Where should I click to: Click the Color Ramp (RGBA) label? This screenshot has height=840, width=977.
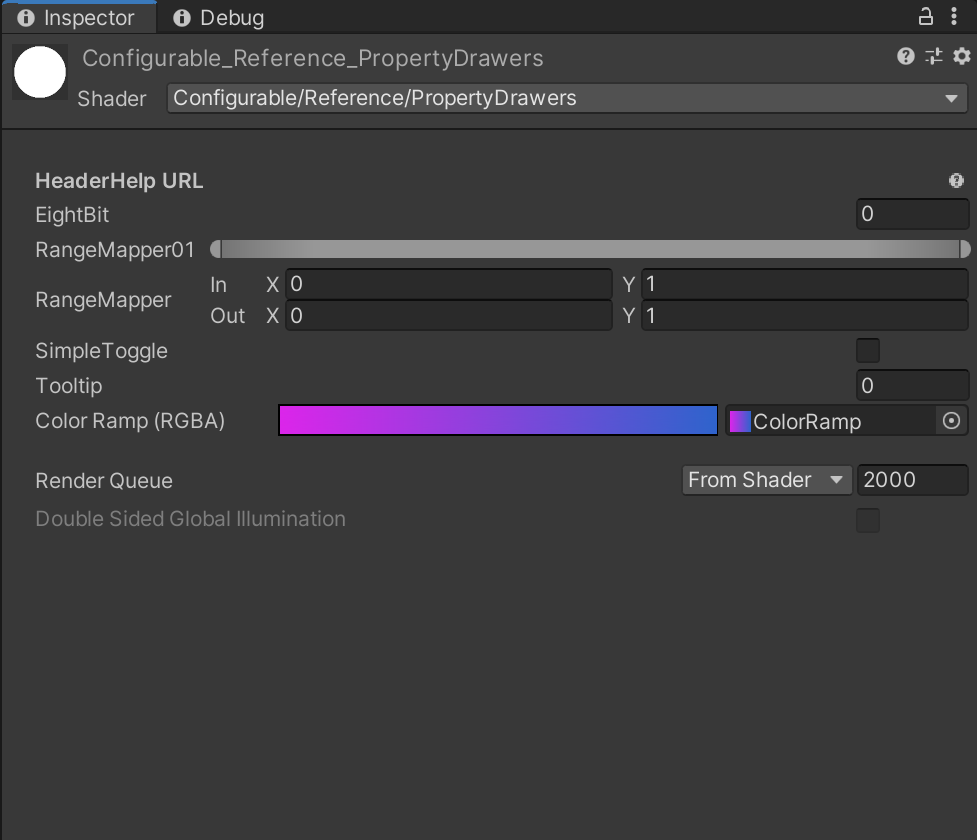[130, 421]
